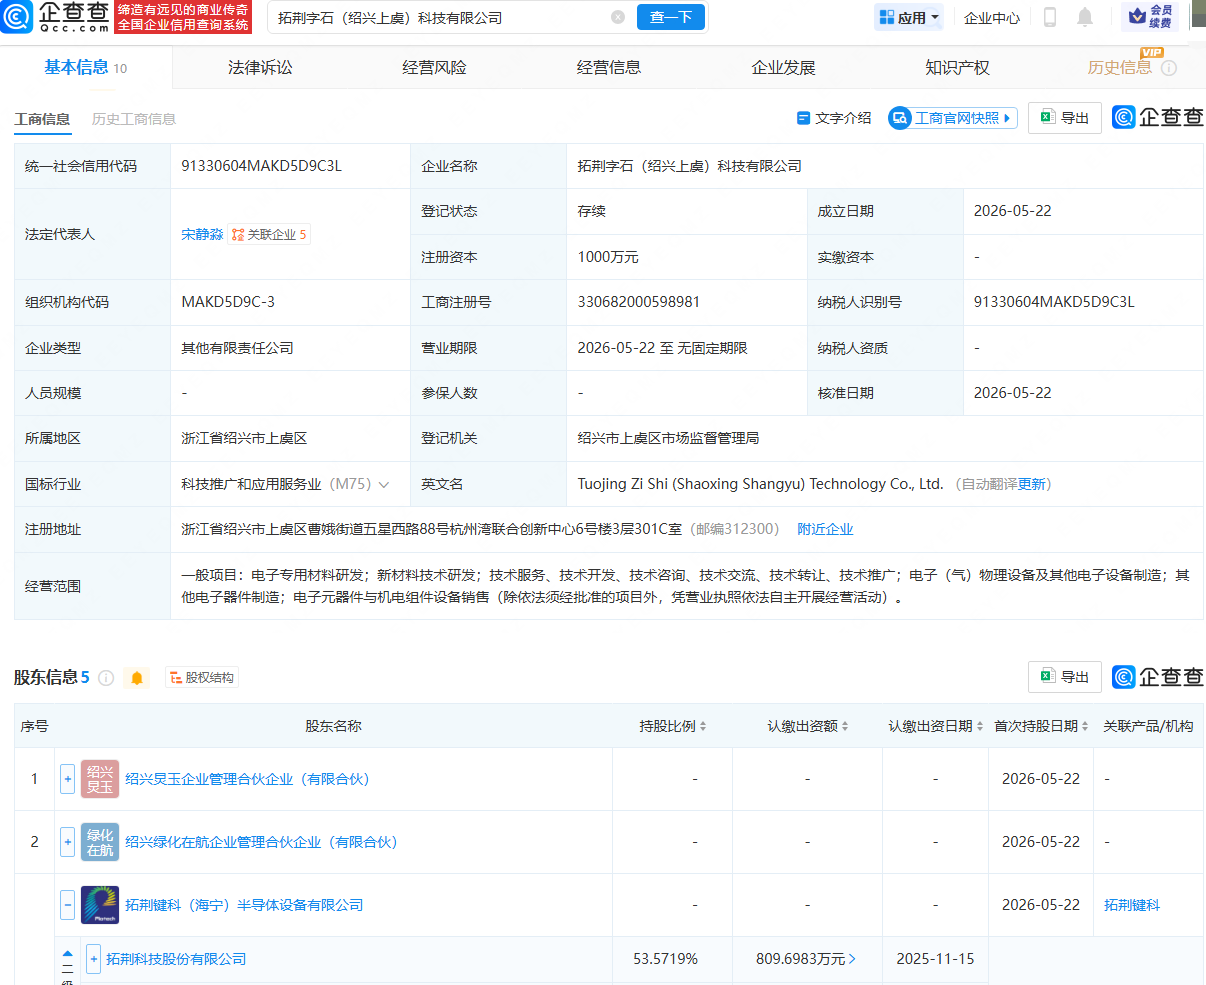The width and height of the screenshot is (1206, 985).
Task: Export 工商信息 with 导出 button
Action: pyautogui.click(x=1065, y=118)
